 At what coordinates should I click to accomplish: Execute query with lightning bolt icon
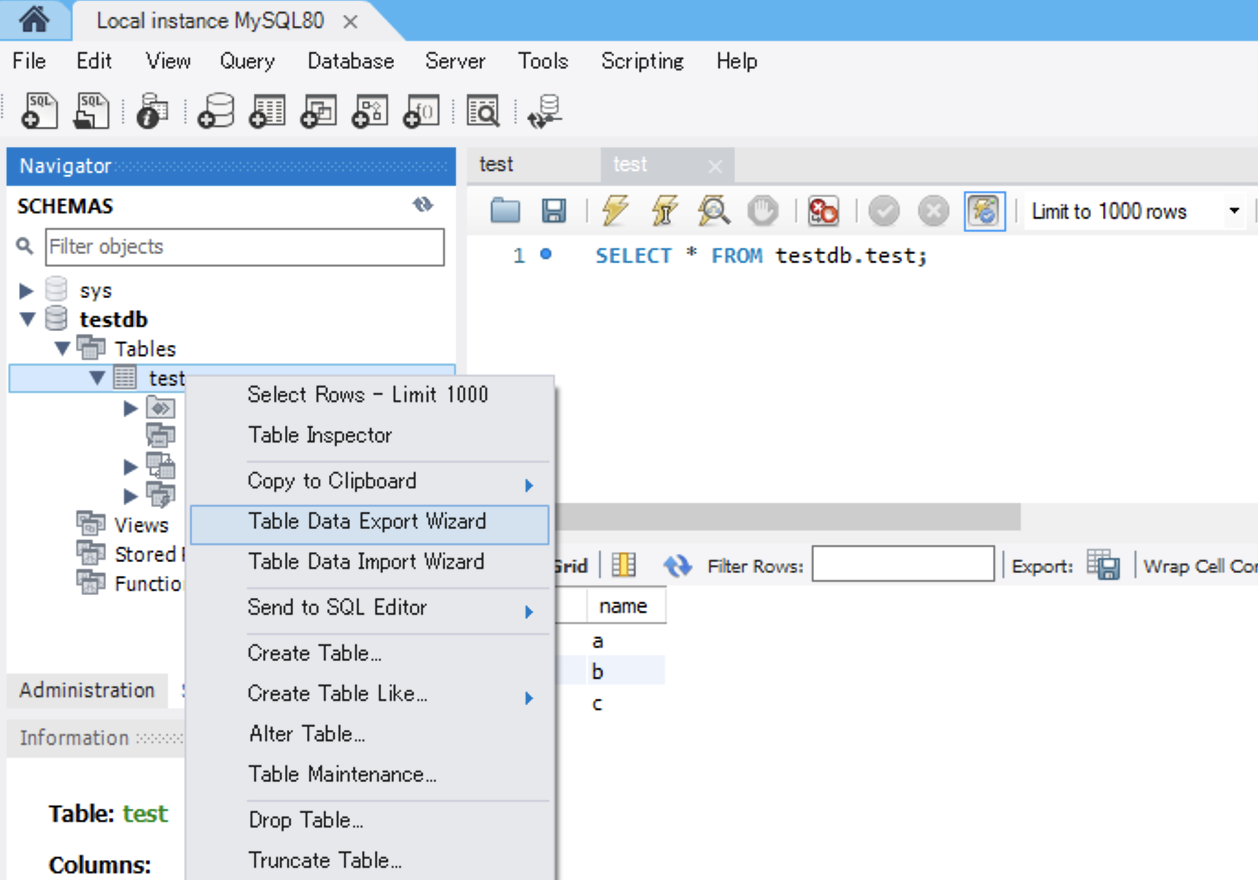[615, 210]
